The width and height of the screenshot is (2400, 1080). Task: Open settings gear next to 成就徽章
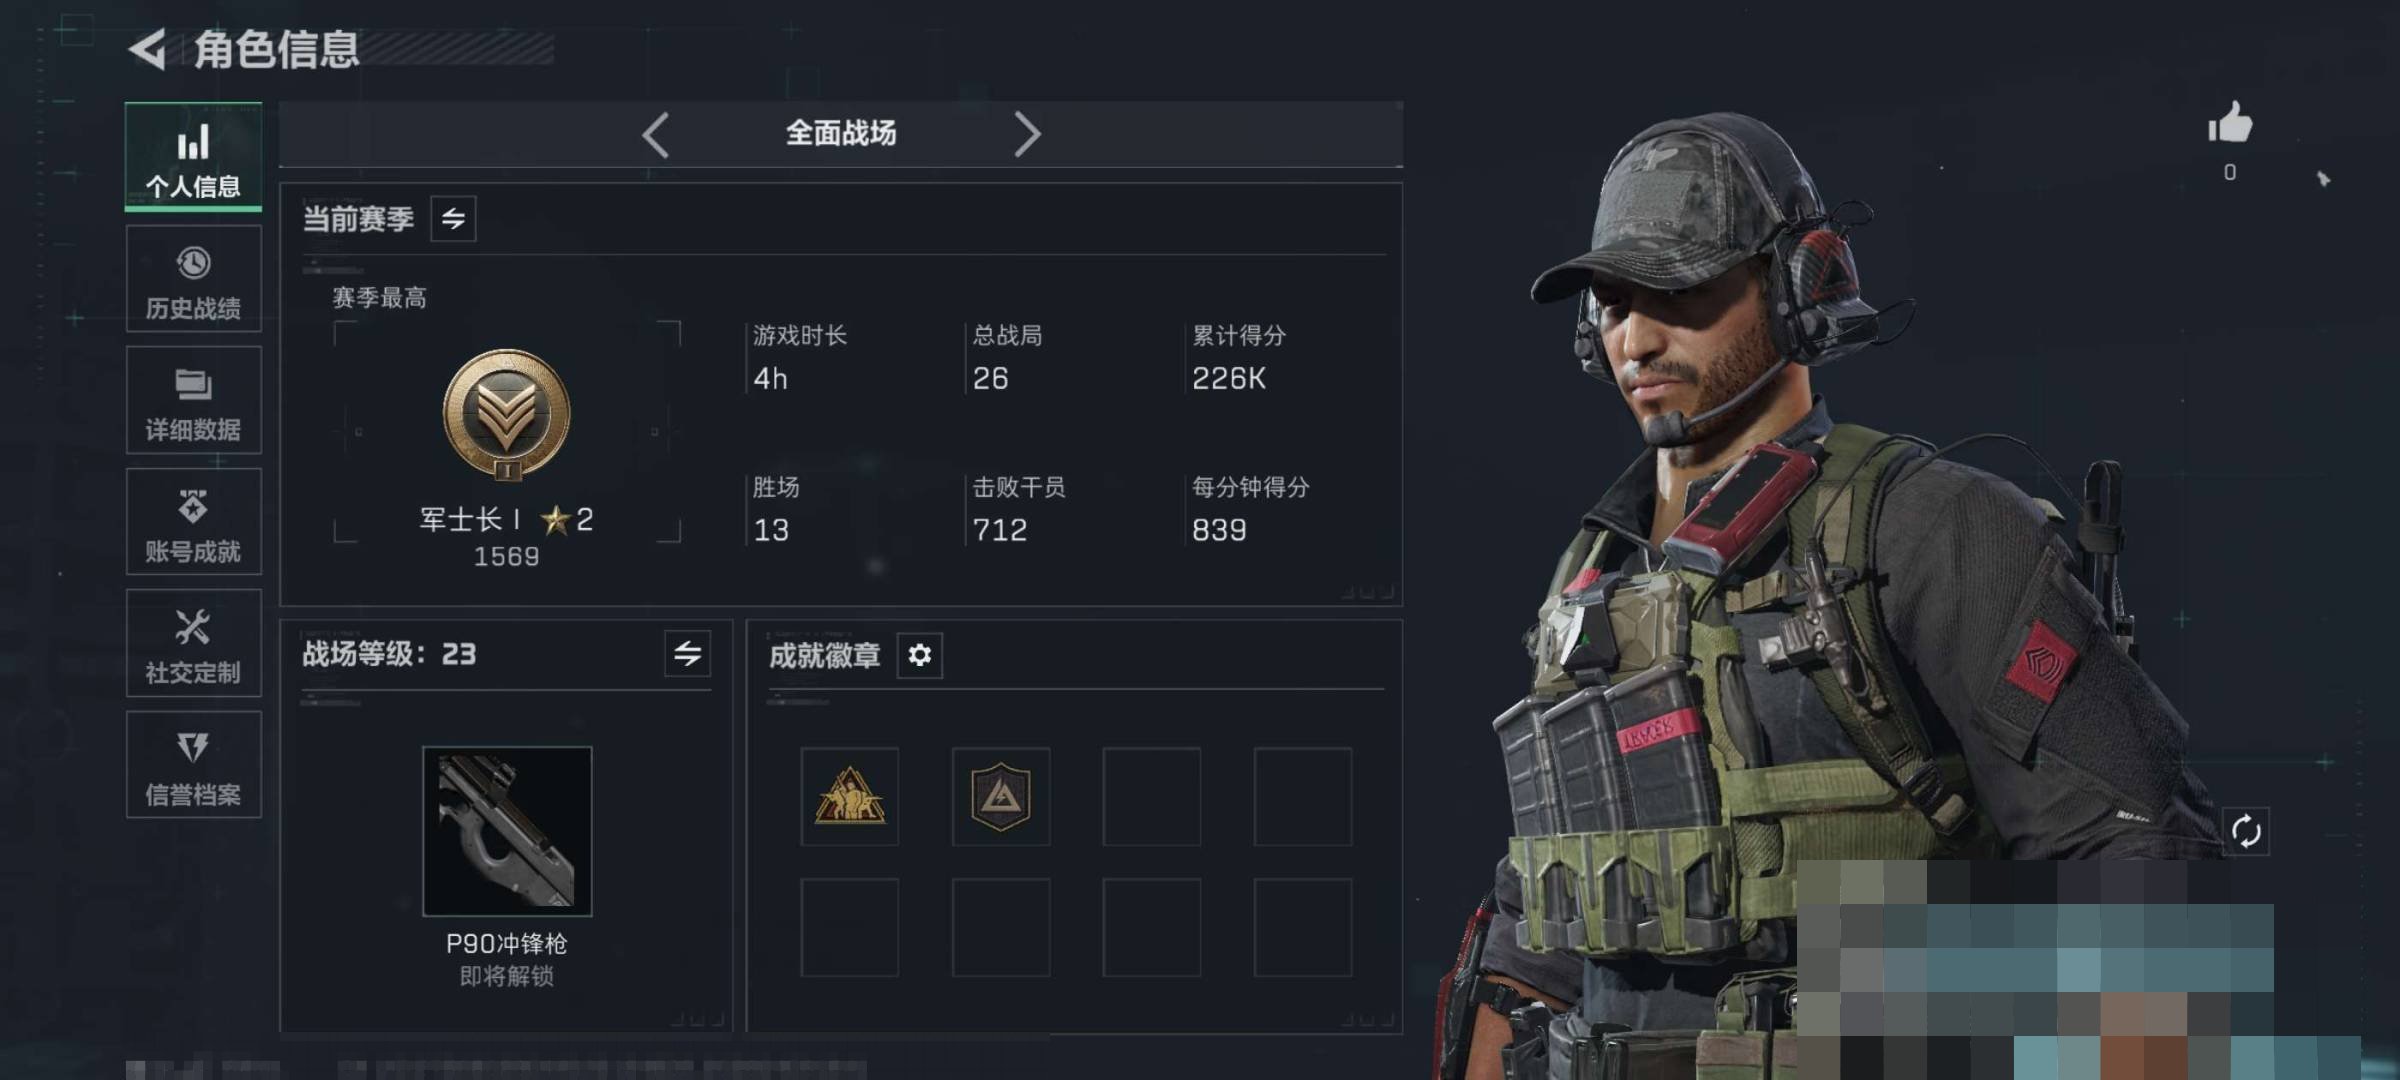tap(919, 655)
